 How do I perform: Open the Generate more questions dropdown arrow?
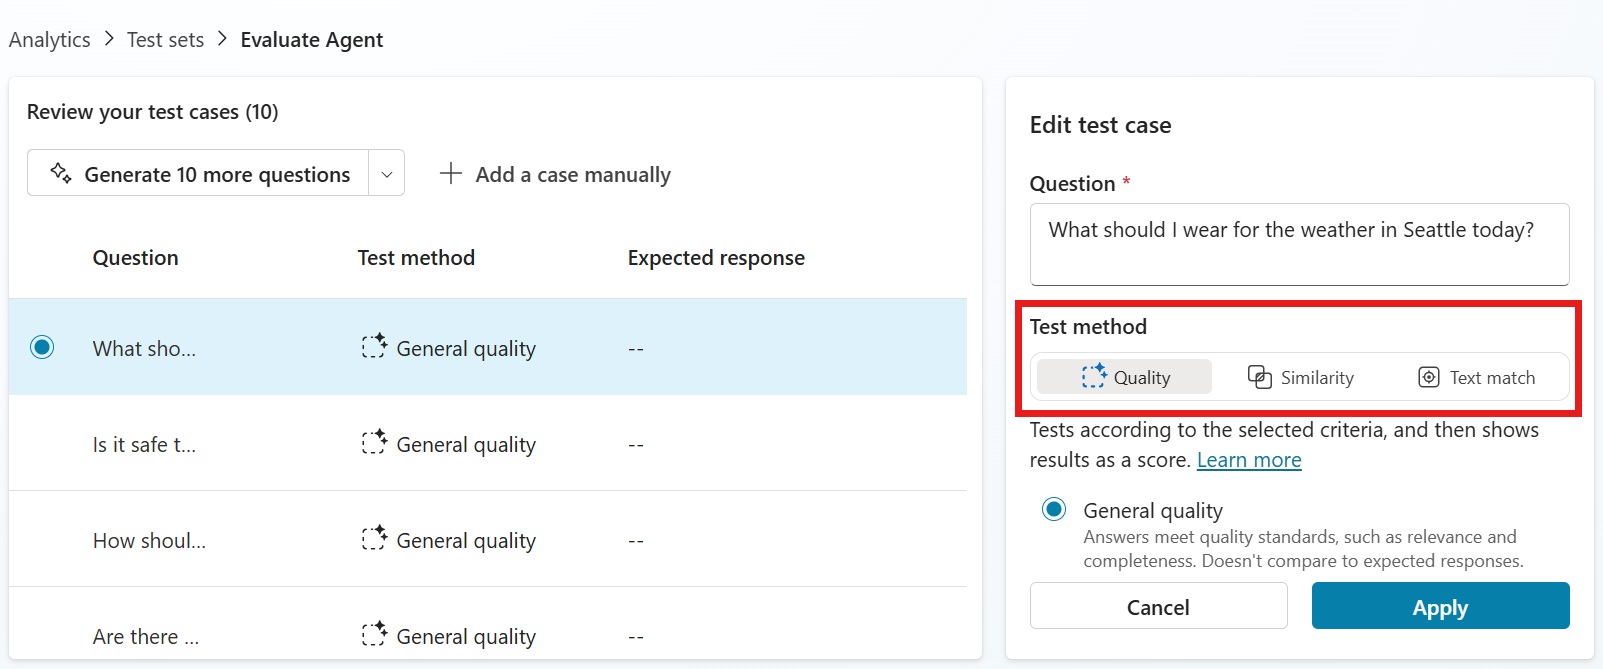click(387, 174)
